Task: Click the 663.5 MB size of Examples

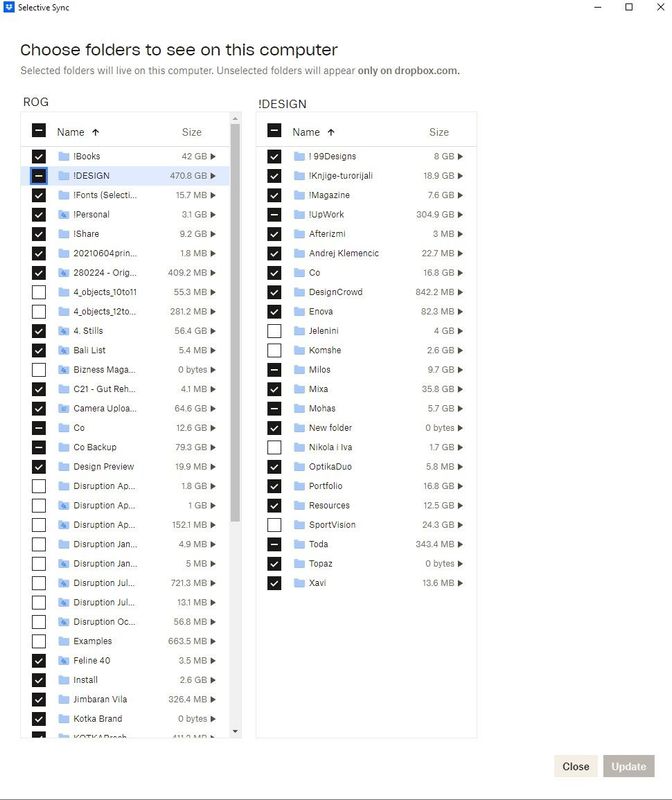Action: (187, 641)
